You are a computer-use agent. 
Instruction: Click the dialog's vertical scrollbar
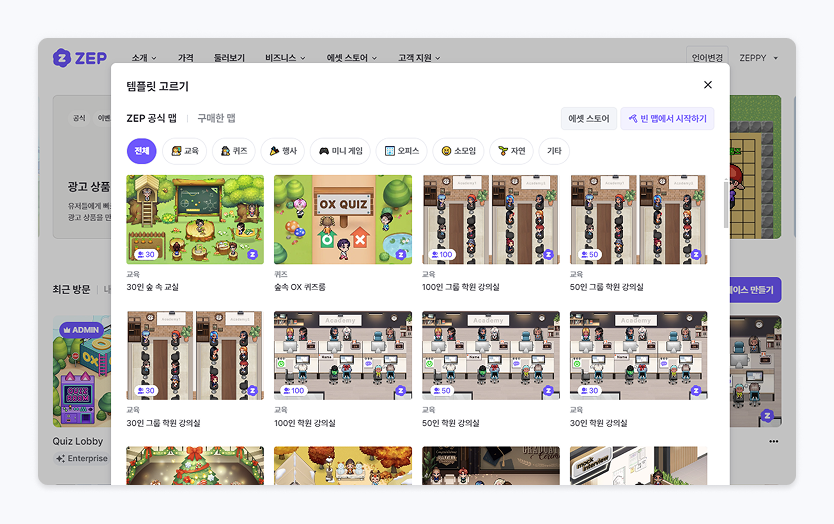[x=725, y=205]
